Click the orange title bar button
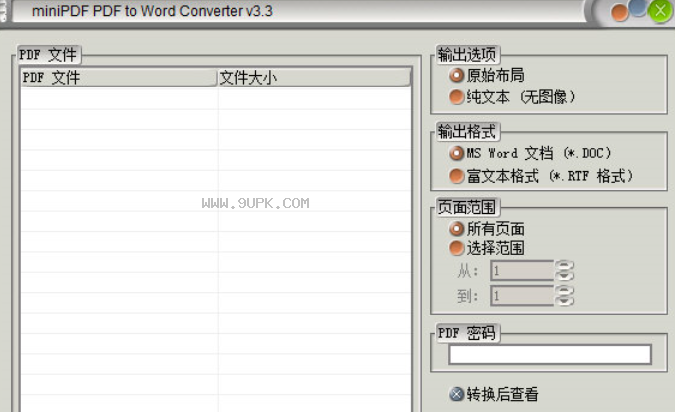Screen dimensions: 675x412 (619, 13)
